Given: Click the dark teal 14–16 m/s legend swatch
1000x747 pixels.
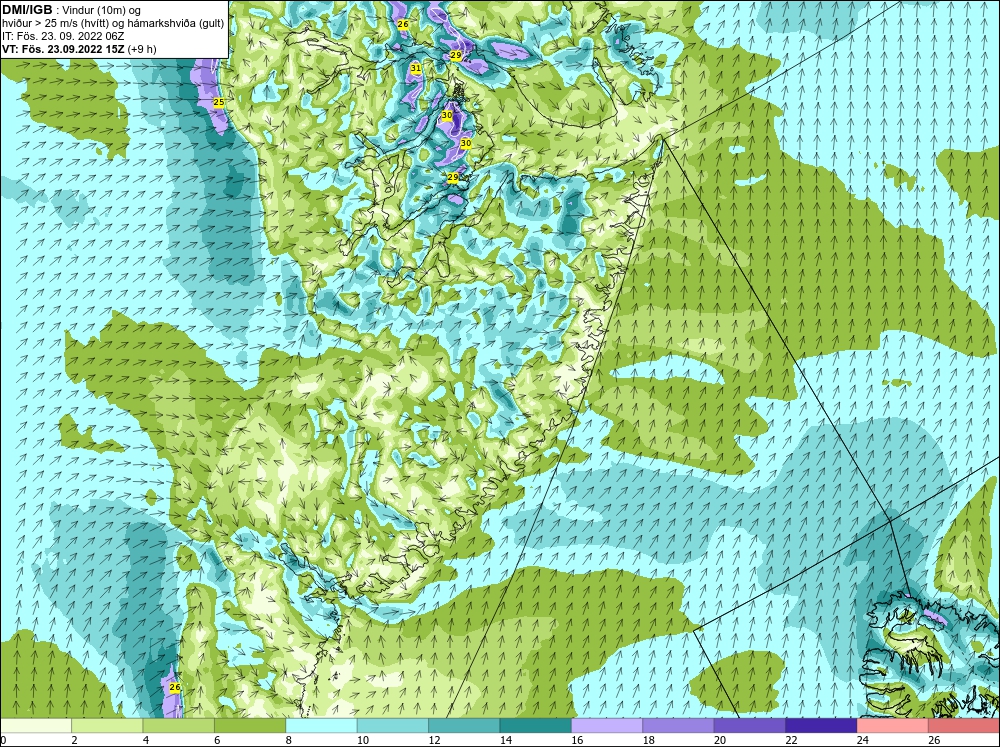Looking at the screenshot, I should coord(536,725).
